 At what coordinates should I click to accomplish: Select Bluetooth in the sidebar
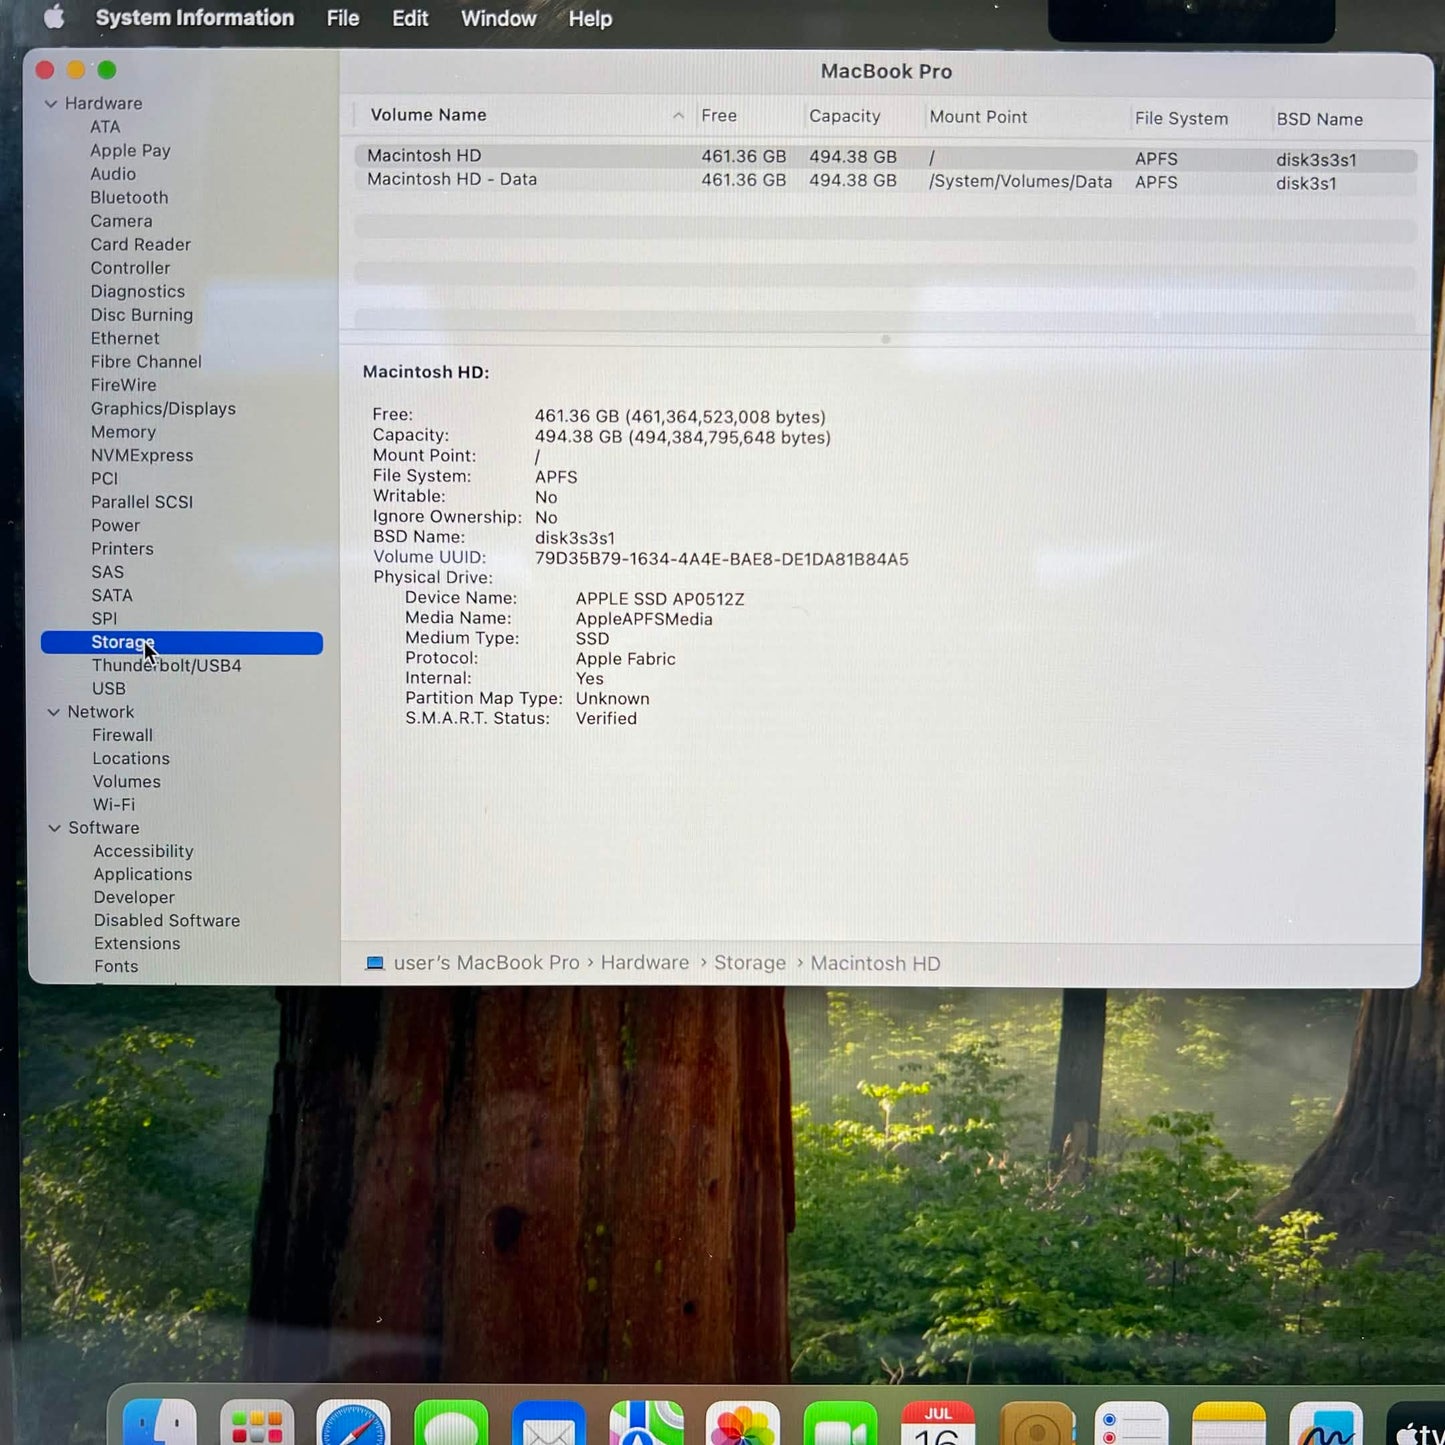(x=129, y=198)
